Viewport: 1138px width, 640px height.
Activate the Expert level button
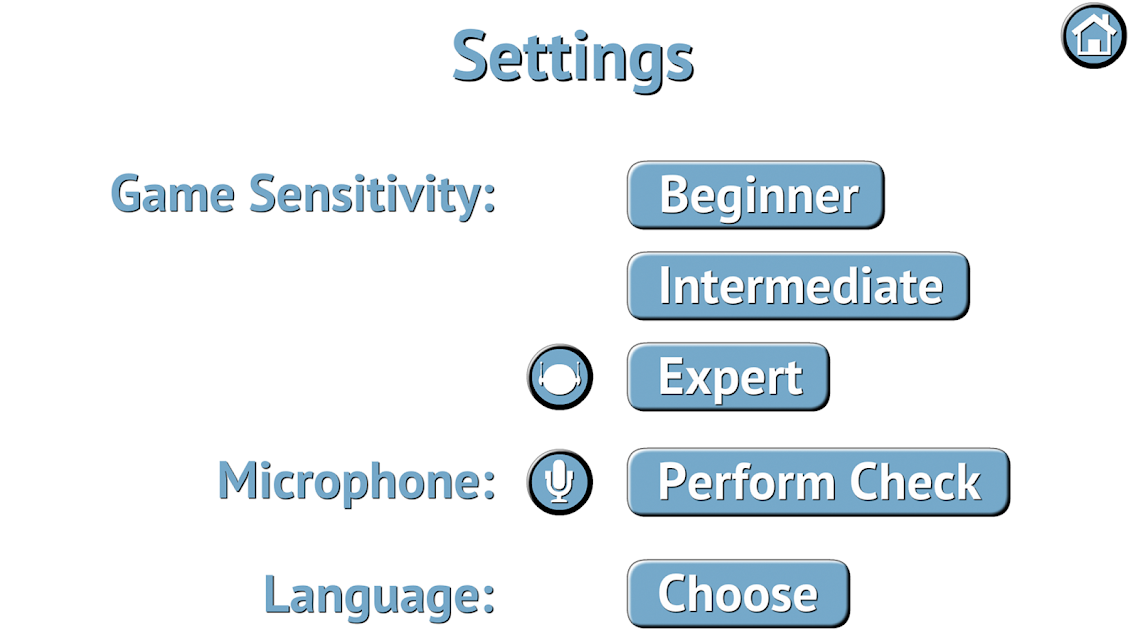pyautogui.click(x=728, y=377)
